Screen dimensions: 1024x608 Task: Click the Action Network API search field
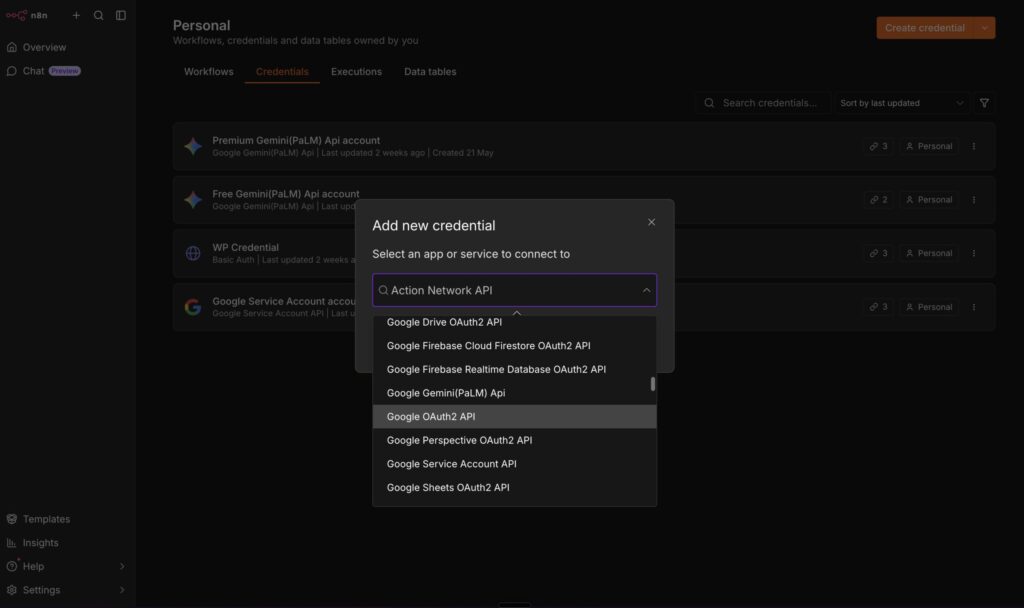tap(514, 290)
